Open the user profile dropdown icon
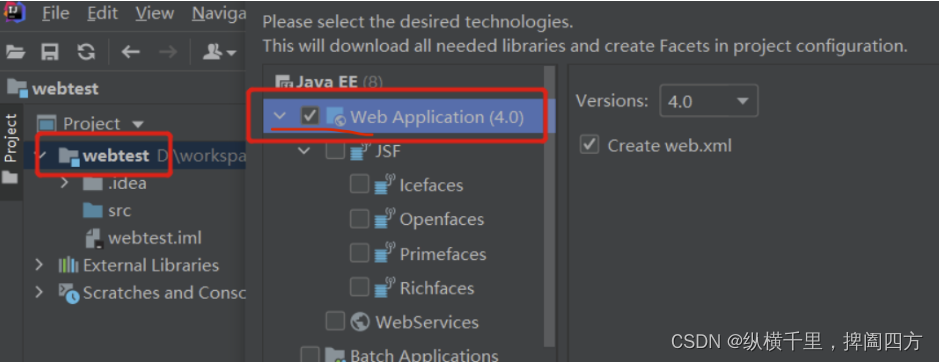Screen dimensions: 939x362 [x=219, y=52]
